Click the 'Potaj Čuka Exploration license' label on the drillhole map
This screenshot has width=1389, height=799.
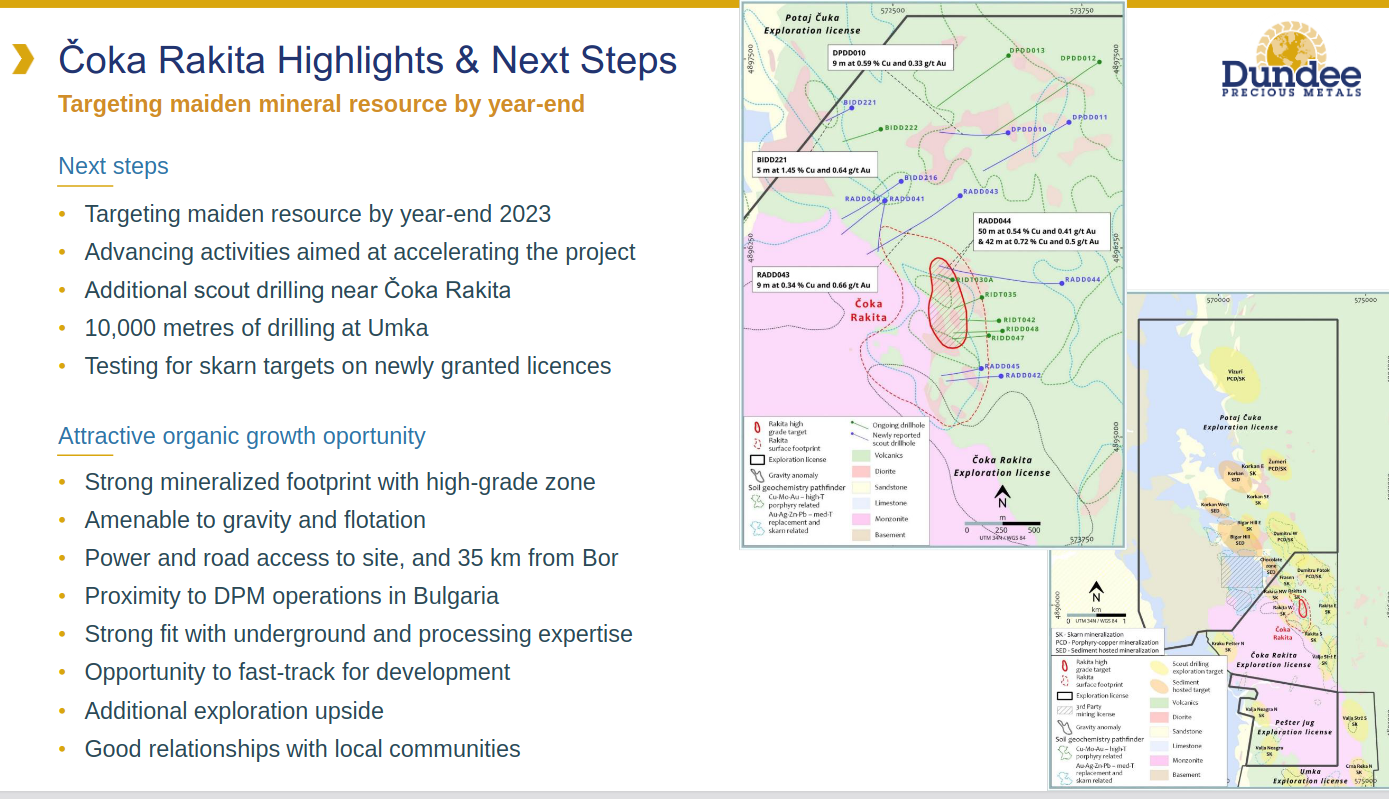click(810, 24)
